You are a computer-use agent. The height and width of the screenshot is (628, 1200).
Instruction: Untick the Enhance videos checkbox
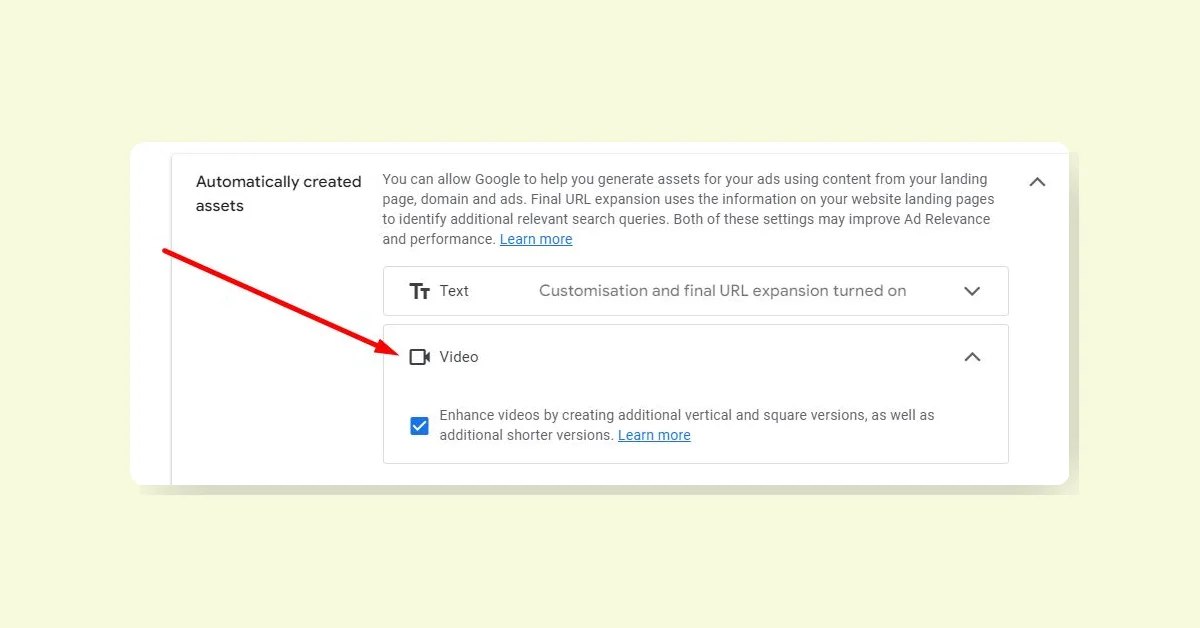pos(420,426)
